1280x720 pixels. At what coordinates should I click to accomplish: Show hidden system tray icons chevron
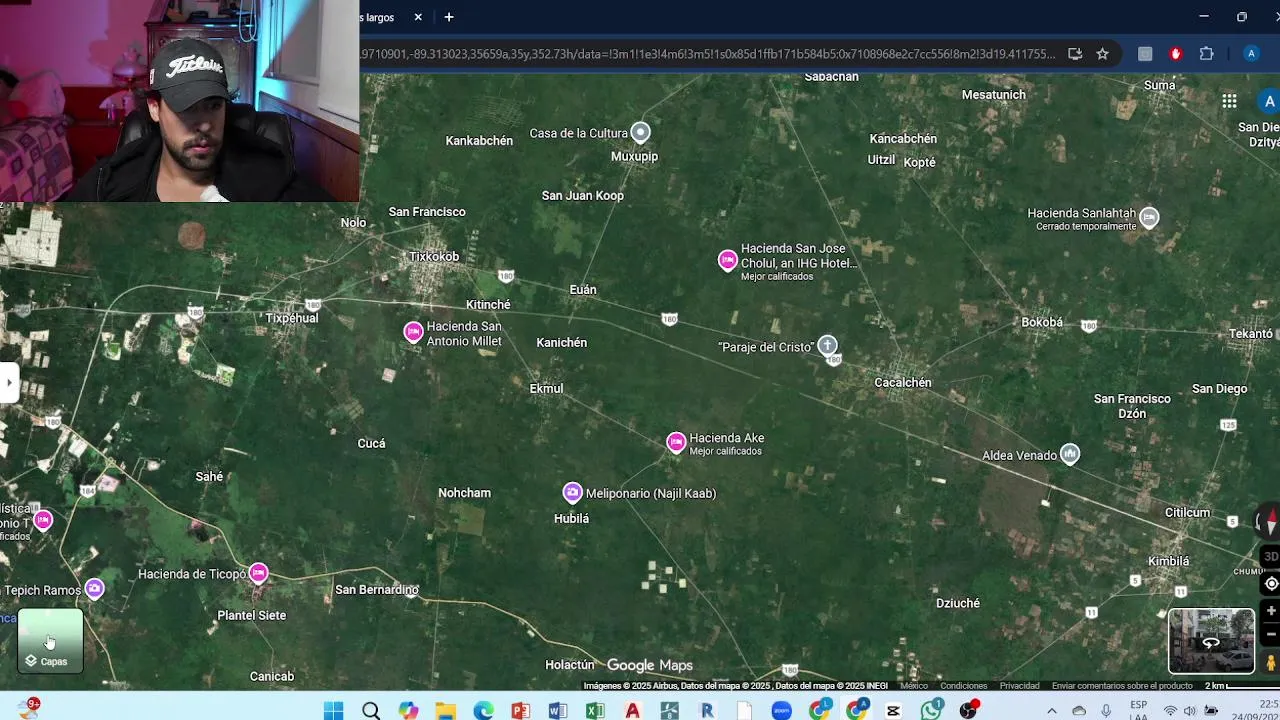click(x=1052, y=711)
